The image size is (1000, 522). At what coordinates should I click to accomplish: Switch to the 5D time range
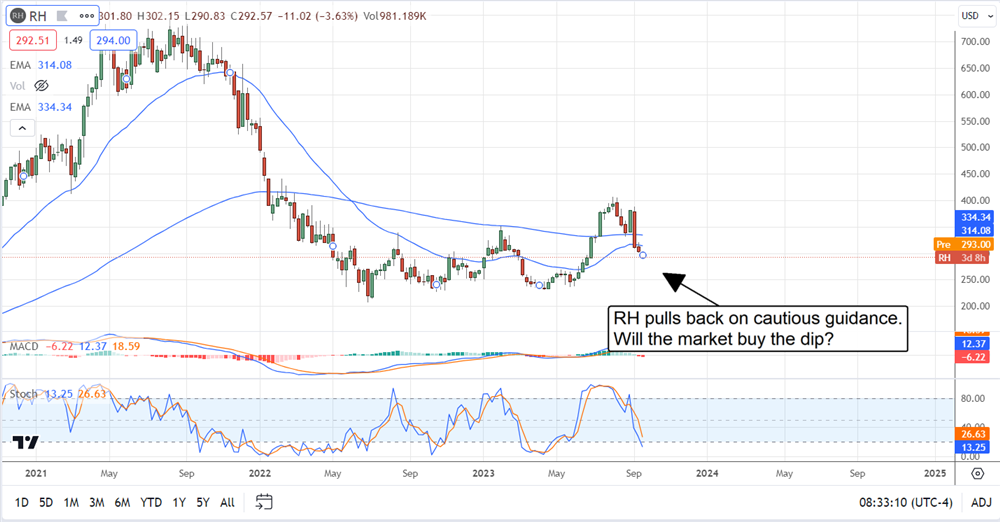46,503
